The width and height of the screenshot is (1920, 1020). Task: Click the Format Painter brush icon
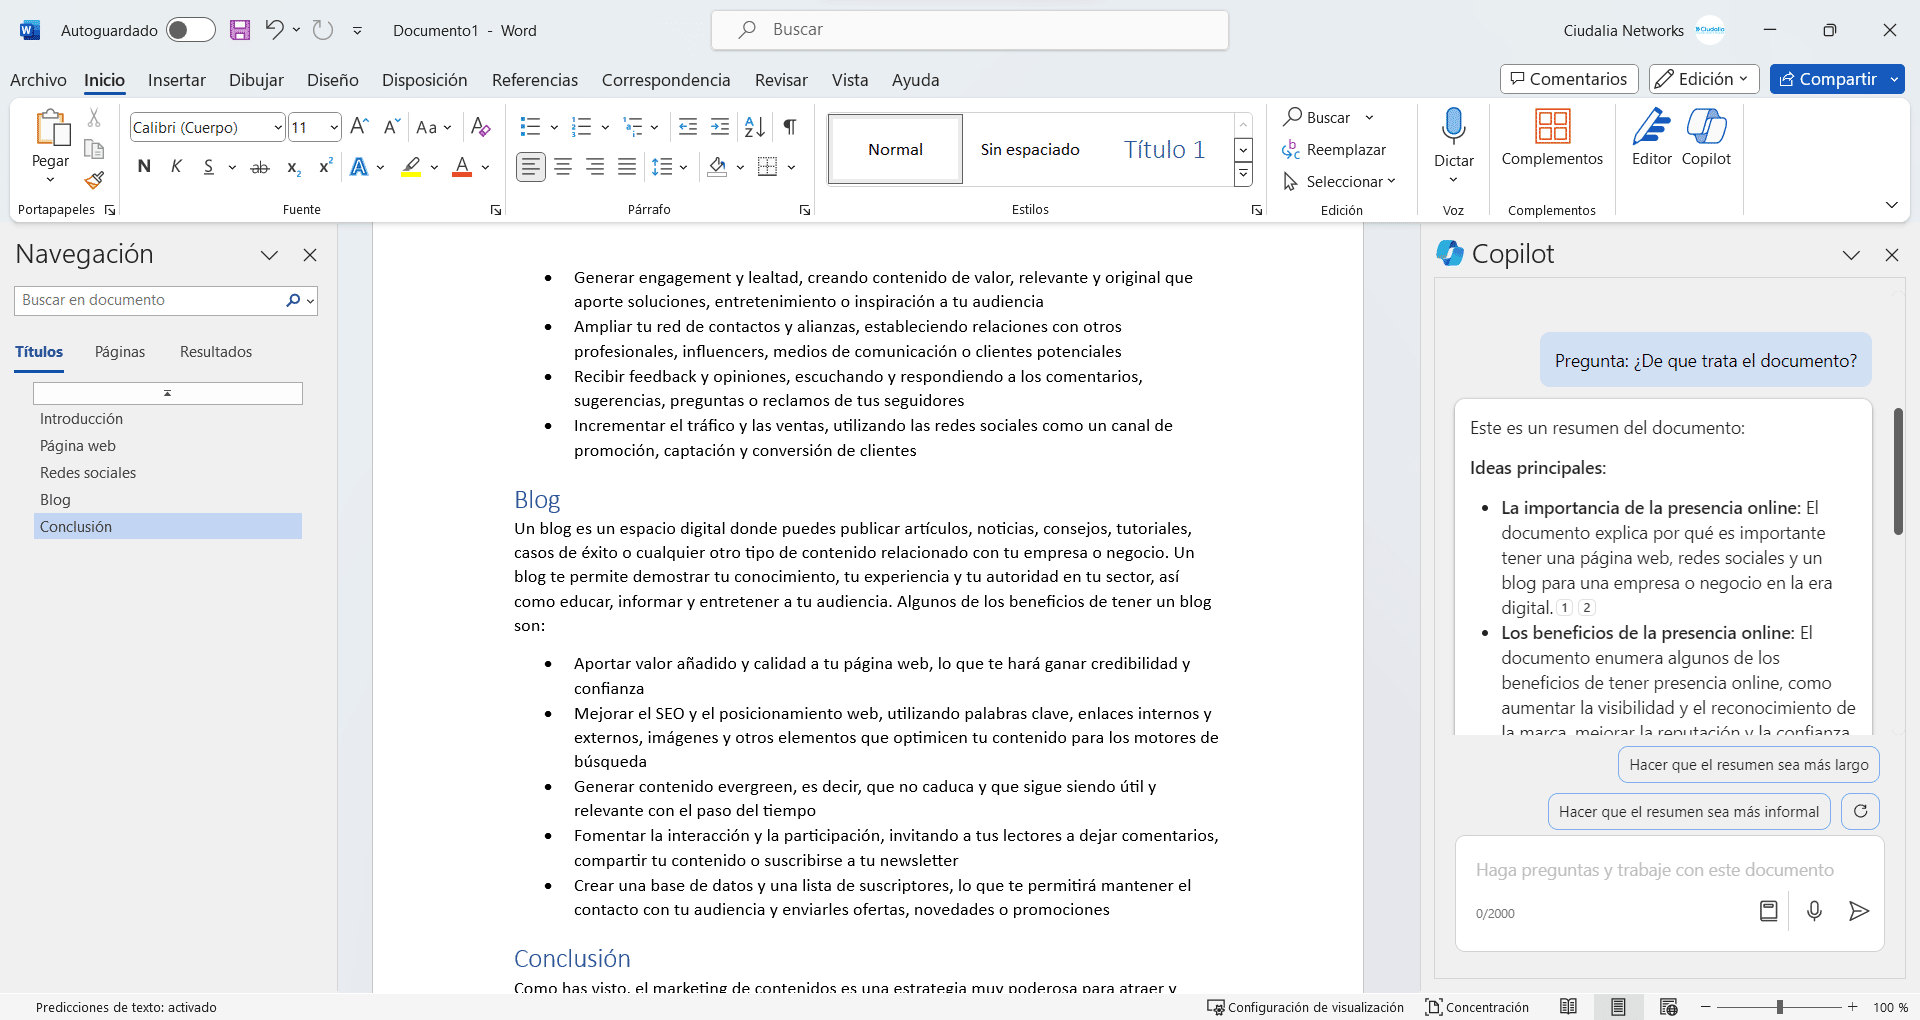(x=94, y=181)
